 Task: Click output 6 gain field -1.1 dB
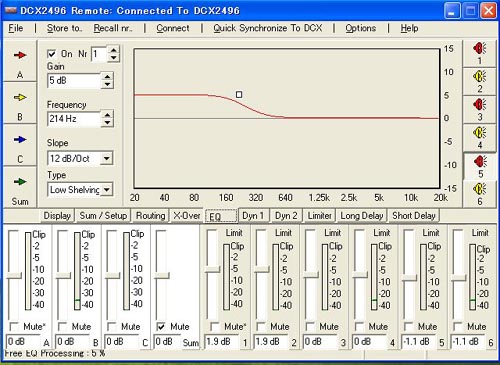click(x=468, y=341)
